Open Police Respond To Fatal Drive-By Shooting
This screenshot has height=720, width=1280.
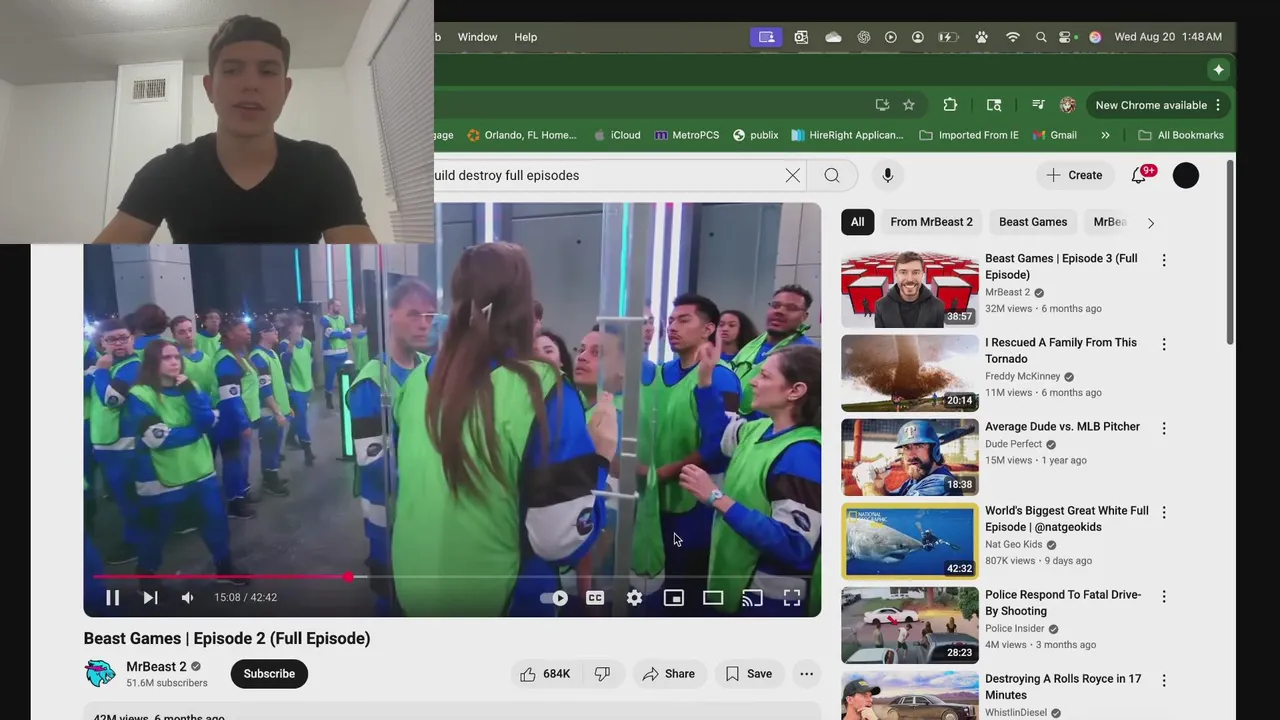(1063, 602)
